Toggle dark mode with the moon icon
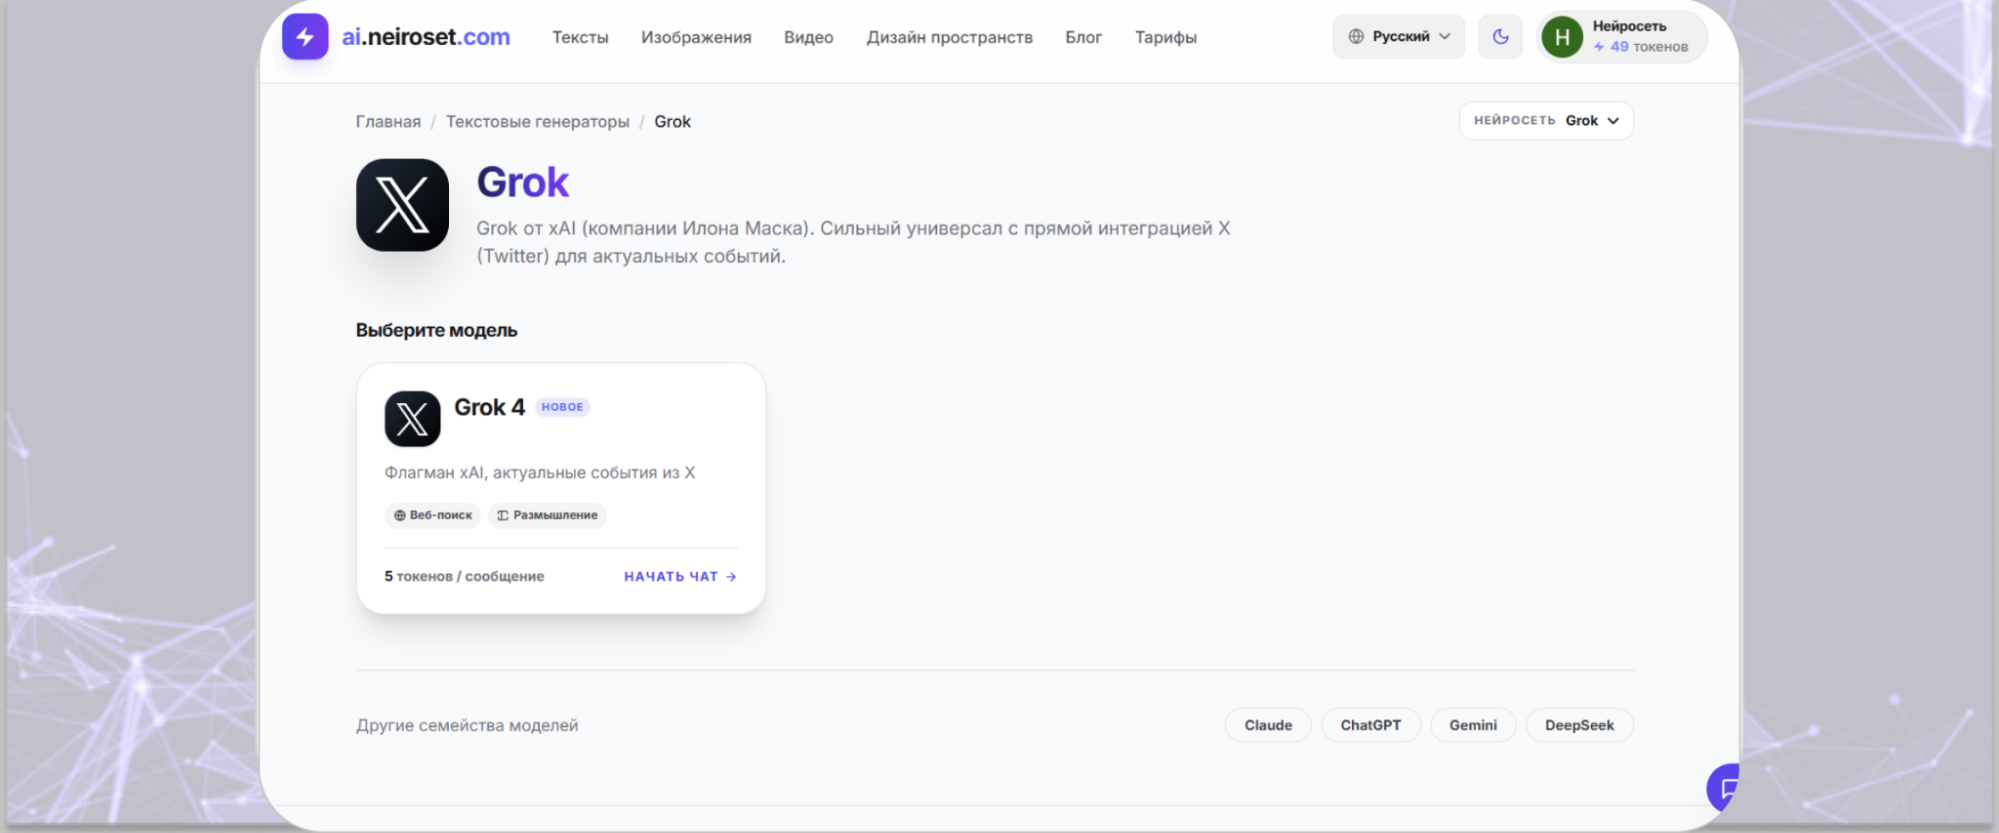Viewport: 1999px width, 833px height. click(x=1500, y=37)
